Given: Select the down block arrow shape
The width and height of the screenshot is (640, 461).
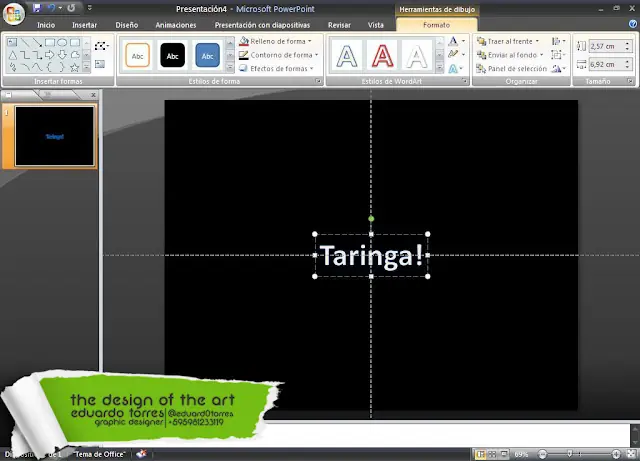Looking at the screenshot, I should coord(62,55).
